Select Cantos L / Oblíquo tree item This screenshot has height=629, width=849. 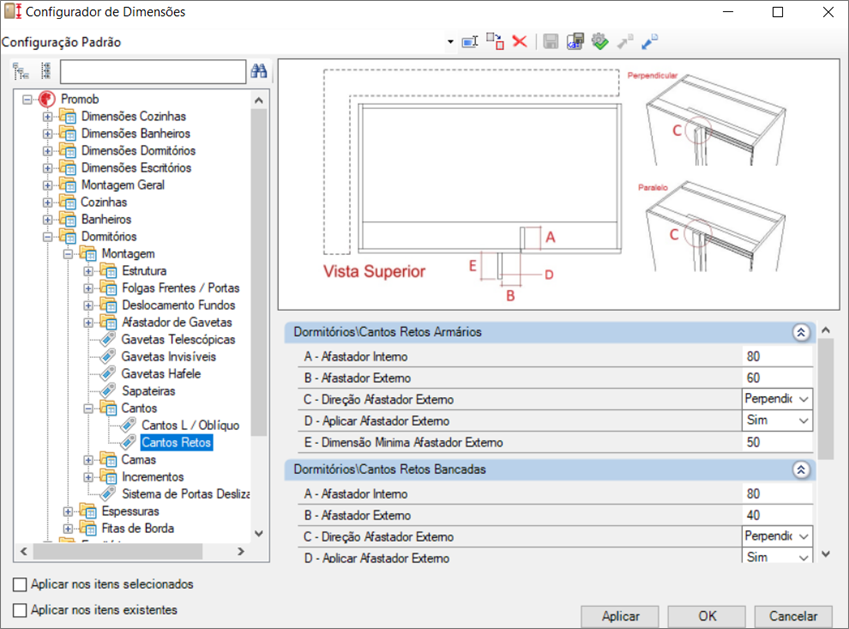[x=189, y=426]
